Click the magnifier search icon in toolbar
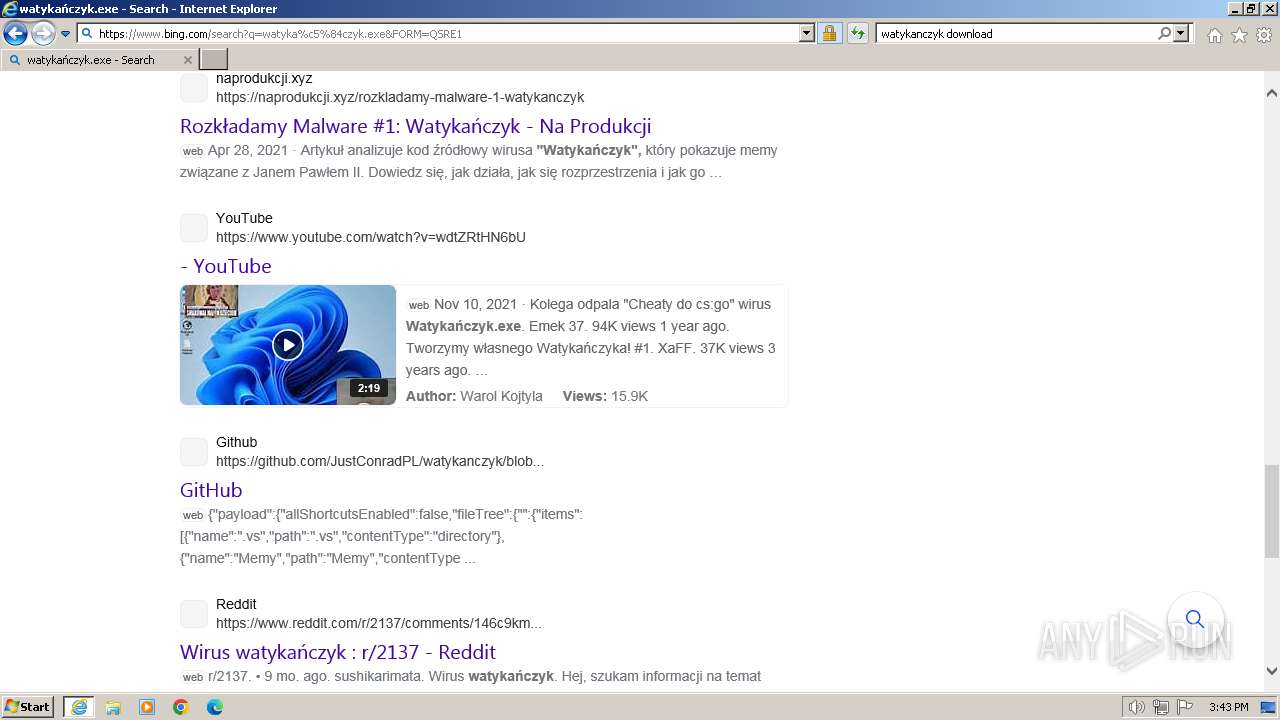 (1164, 33)
